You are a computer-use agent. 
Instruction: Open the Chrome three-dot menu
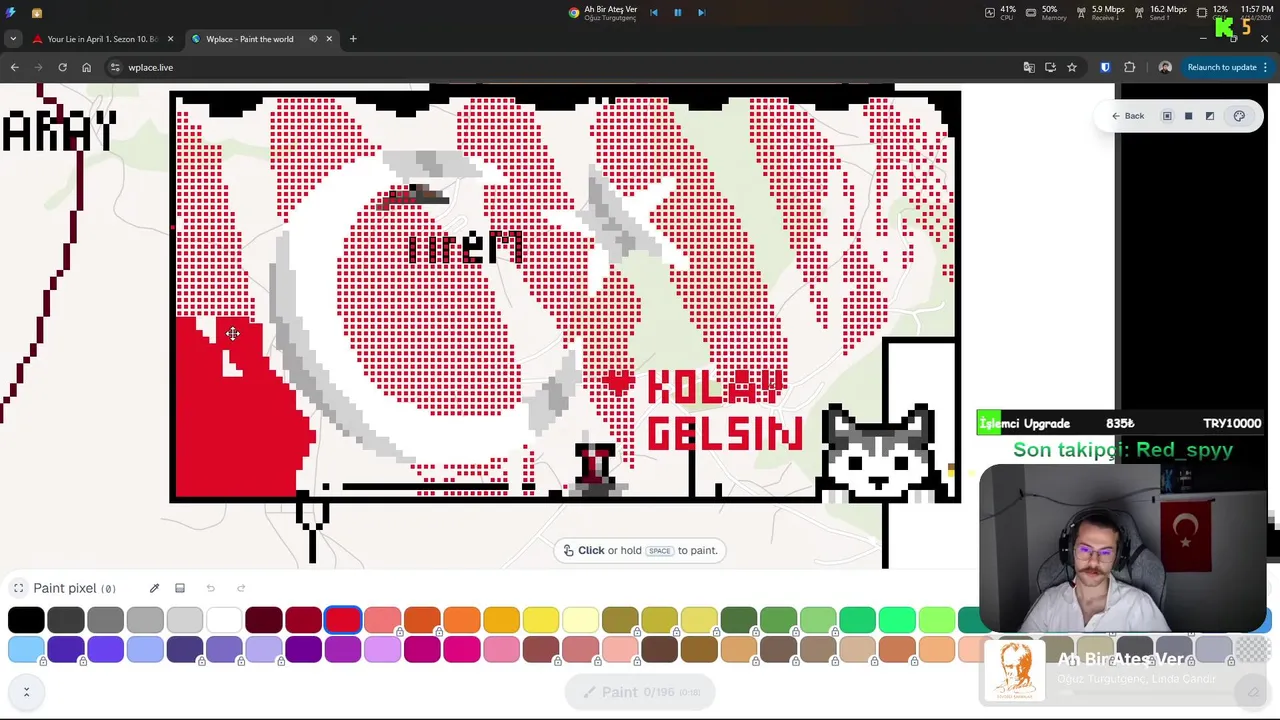(x=1266, y=67)
